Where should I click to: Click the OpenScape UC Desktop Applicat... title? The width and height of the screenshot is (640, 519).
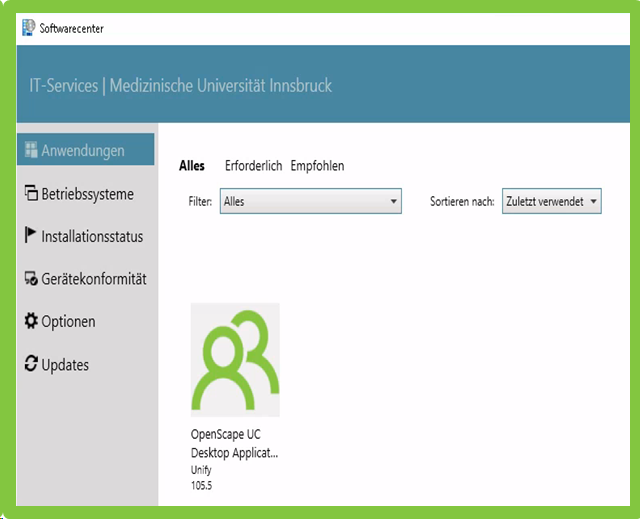click(x=234, y=444)
